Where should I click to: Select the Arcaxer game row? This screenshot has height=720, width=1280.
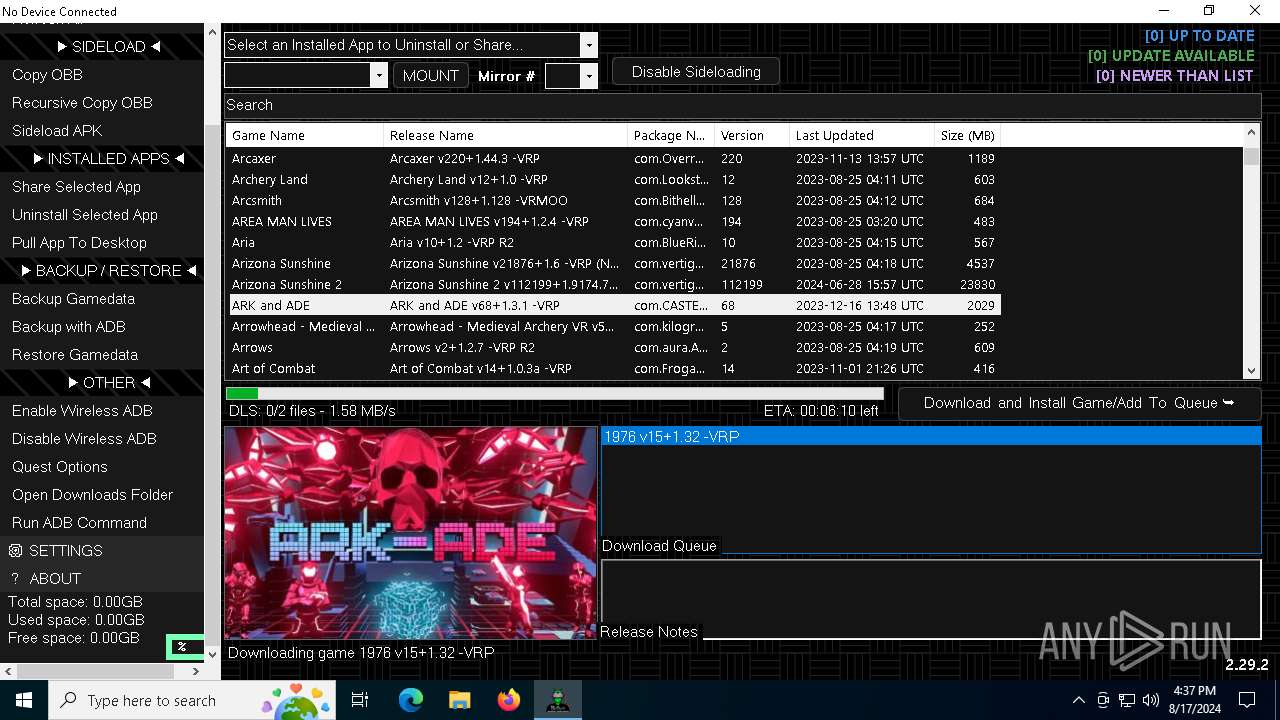click(613, 158)
